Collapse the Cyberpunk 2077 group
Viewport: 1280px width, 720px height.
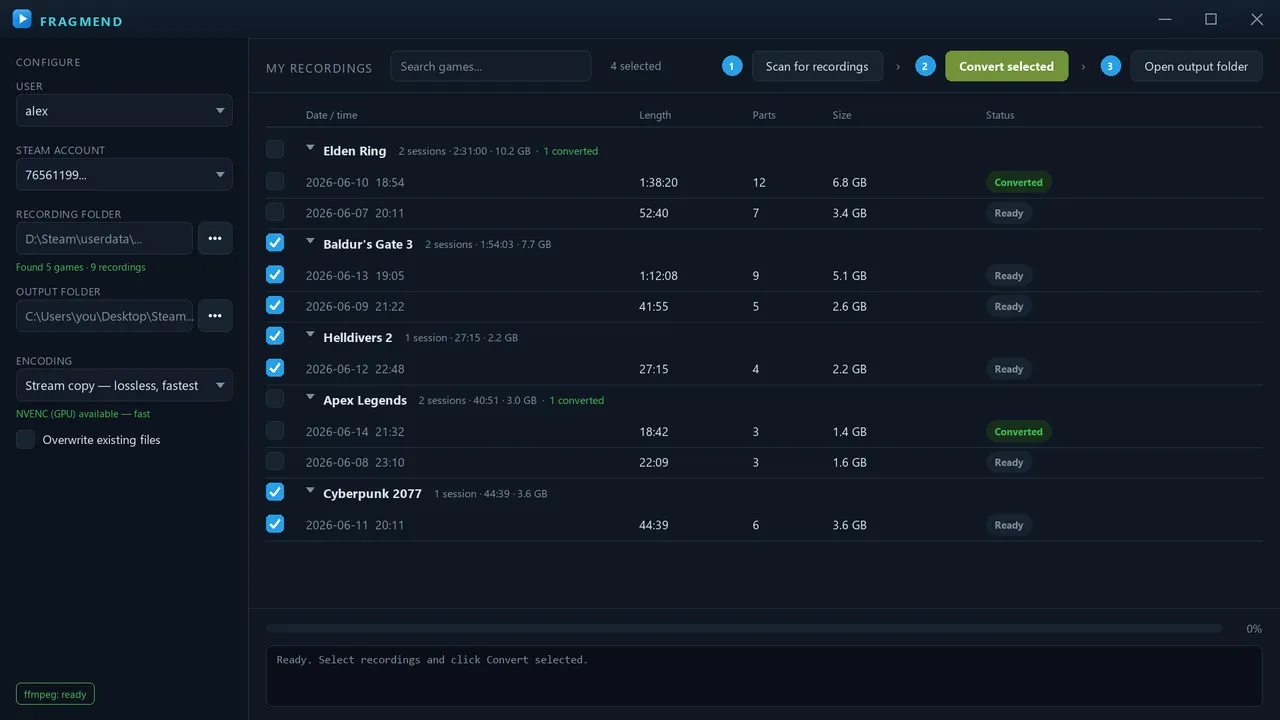[310, 491]
